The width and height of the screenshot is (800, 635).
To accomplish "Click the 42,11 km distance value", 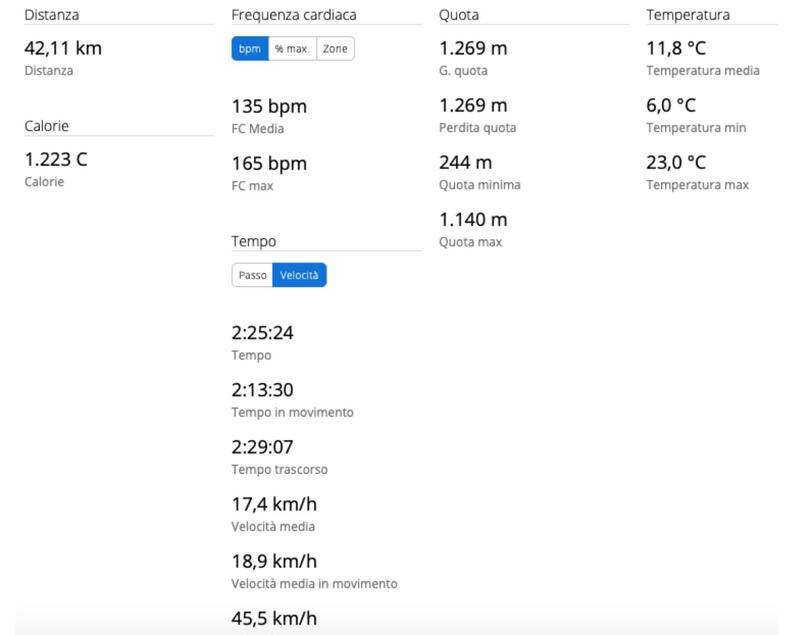I will [63, 48].
